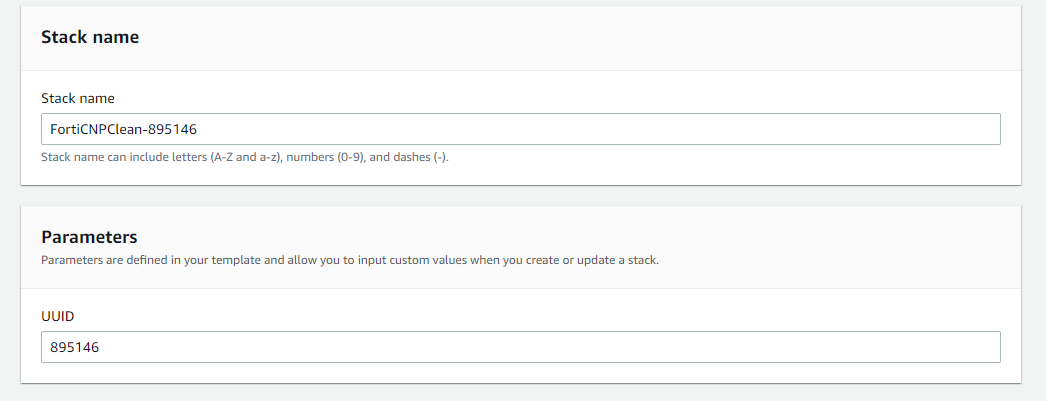The height and width of the screenshot is (401, 1046).
Task: Click the bold "Stack name" section heading
Action: 90,37
